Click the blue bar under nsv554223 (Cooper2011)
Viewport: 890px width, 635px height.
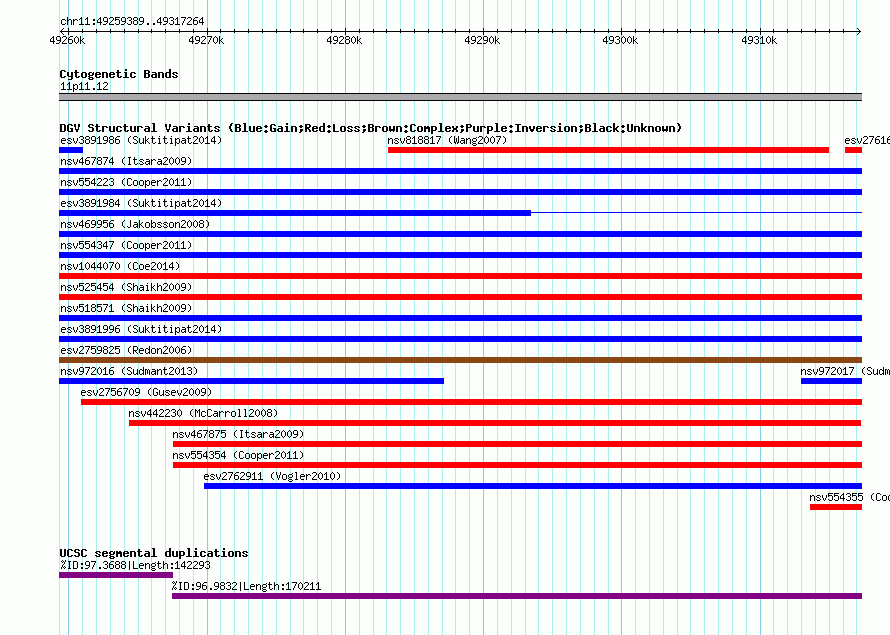pos(460,192)
